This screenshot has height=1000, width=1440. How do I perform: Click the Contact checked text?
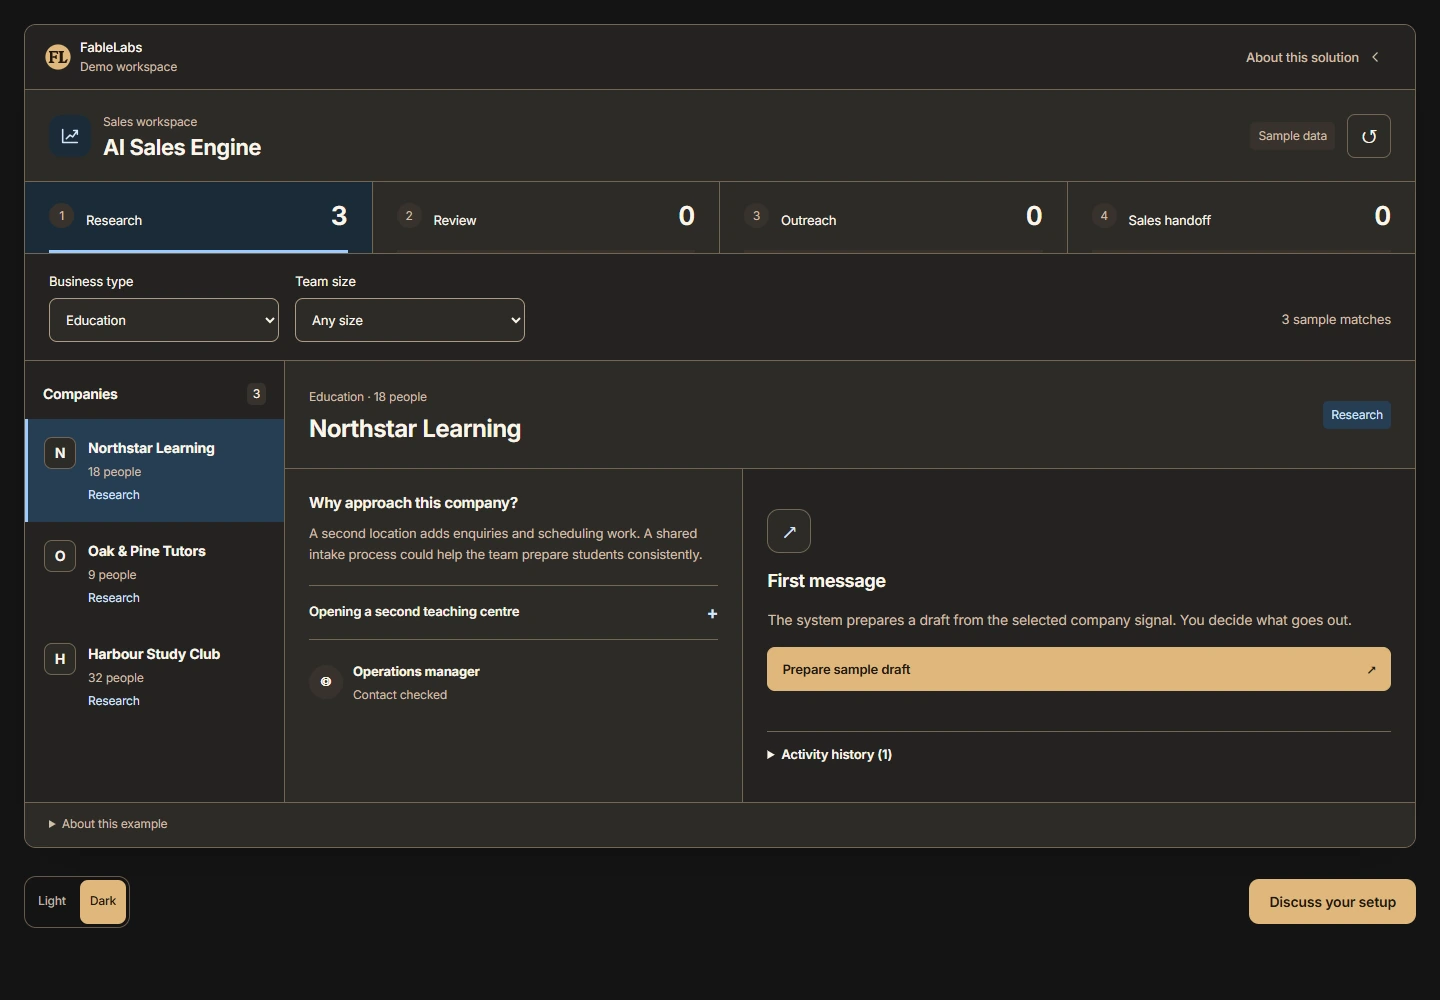click(400, 695)
